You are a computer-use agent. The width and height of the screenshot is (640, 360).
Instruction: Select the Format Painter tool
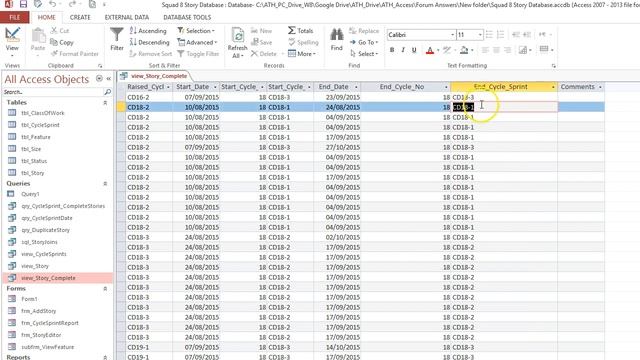click(x=75, y=53)
